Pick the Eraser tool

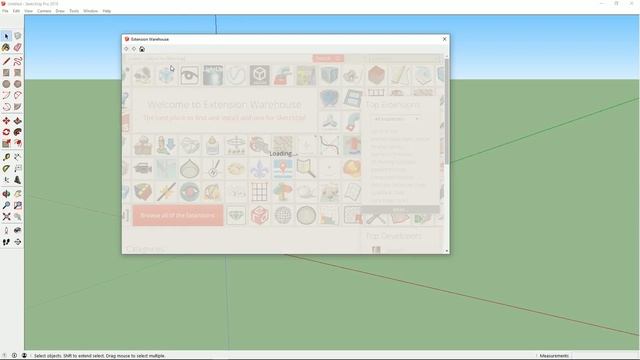click(18, 48)
